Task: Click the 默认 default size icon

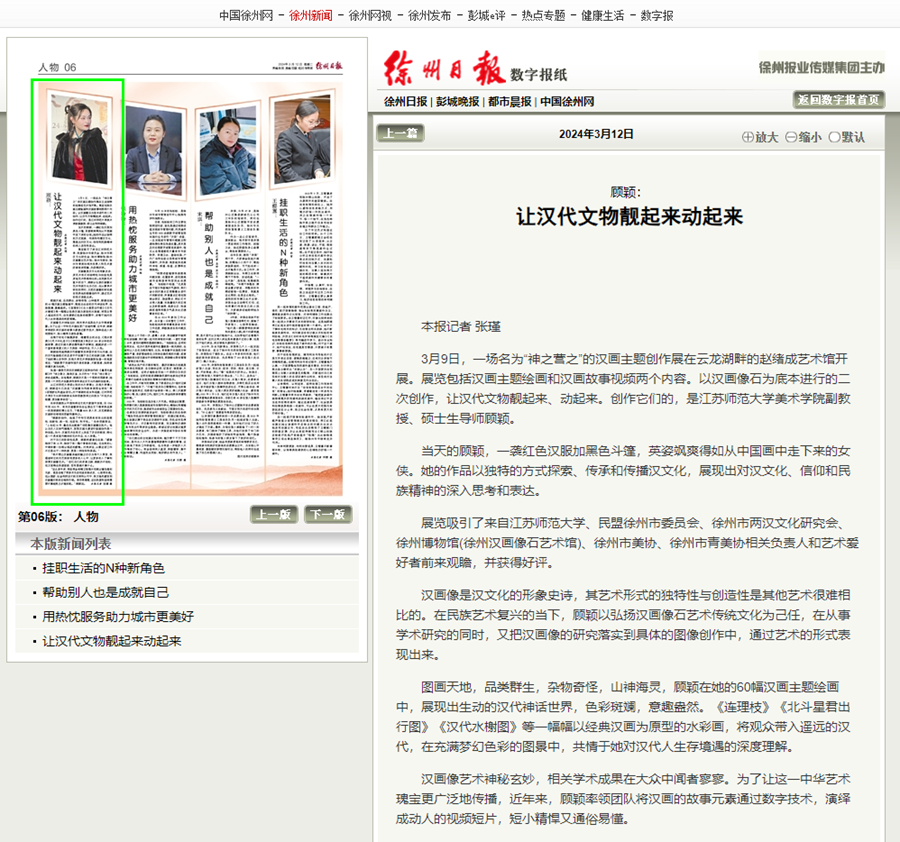Action: (834, 137)
